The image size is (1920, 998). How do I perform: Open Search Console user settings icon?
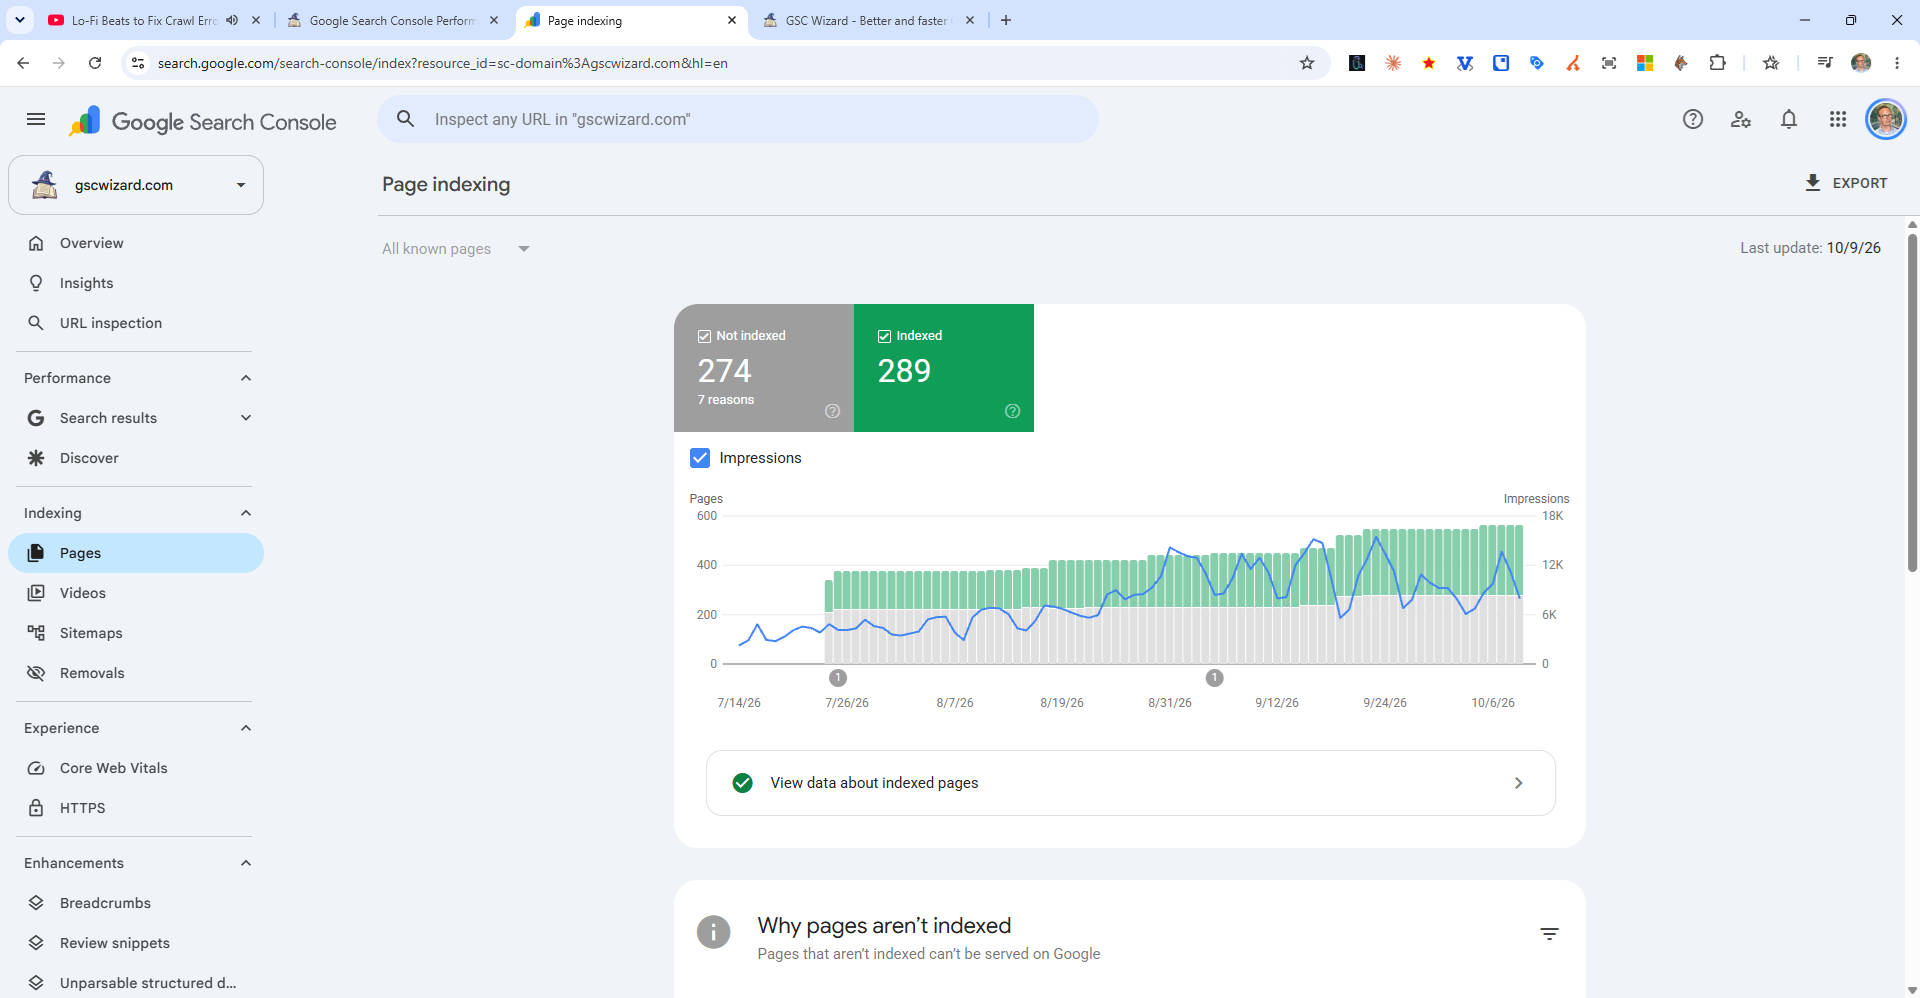pos(1741,120)
